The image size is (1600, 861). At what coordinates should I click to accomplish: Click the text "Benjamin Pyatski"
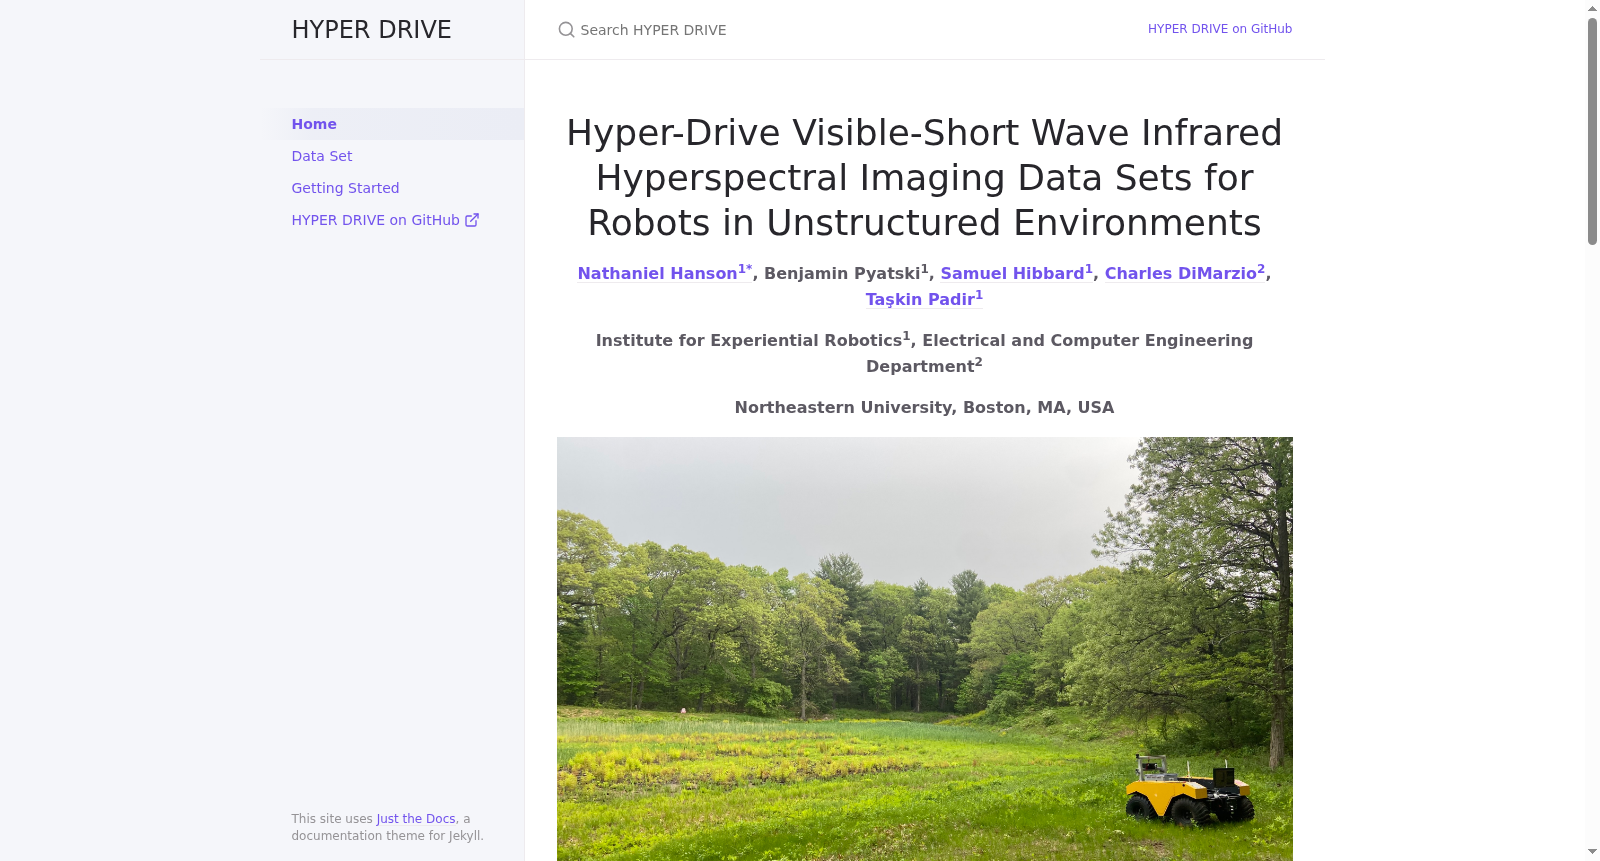pyautogui.click(x=842, y=273)
